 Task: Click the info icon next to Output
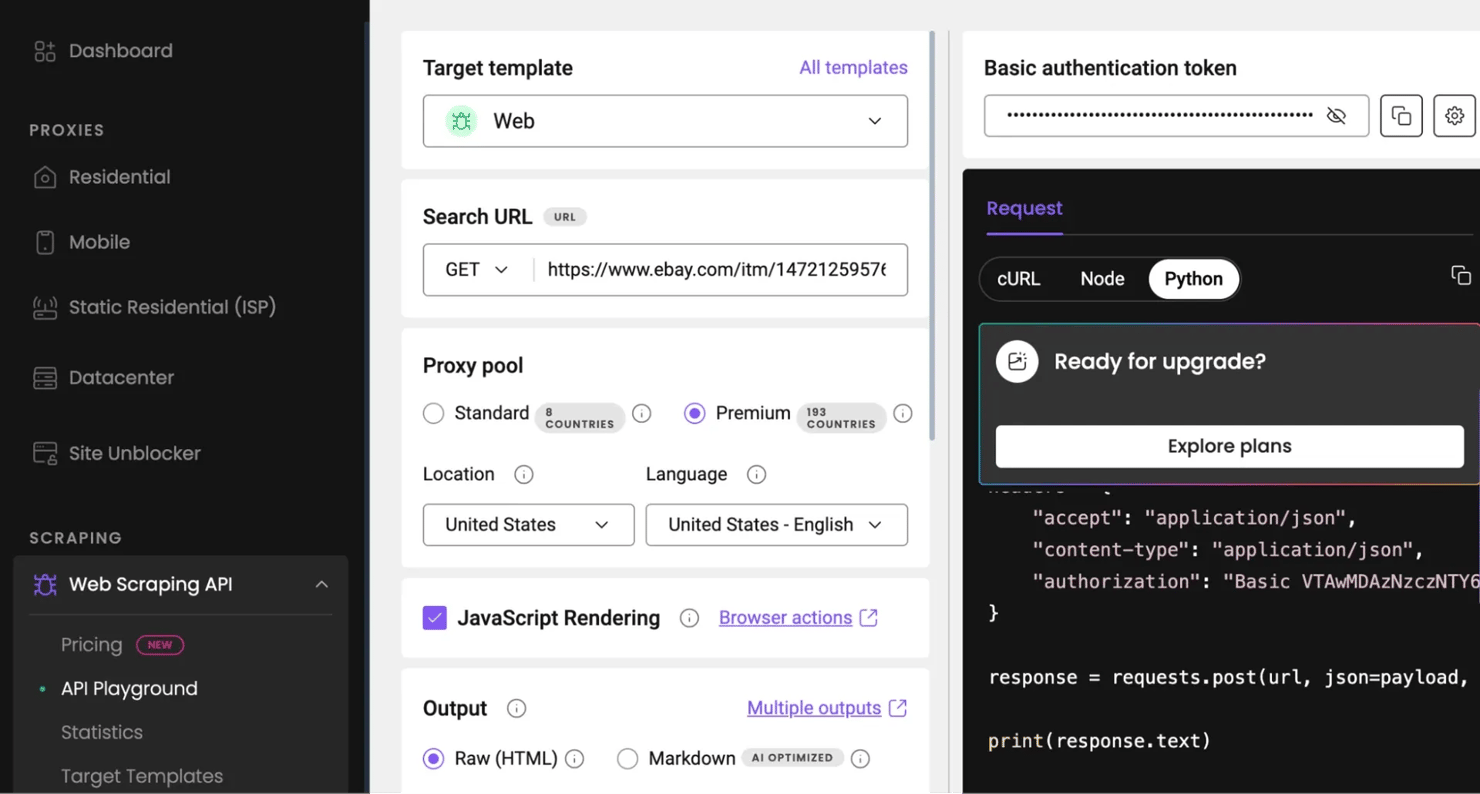click(516, 708)
